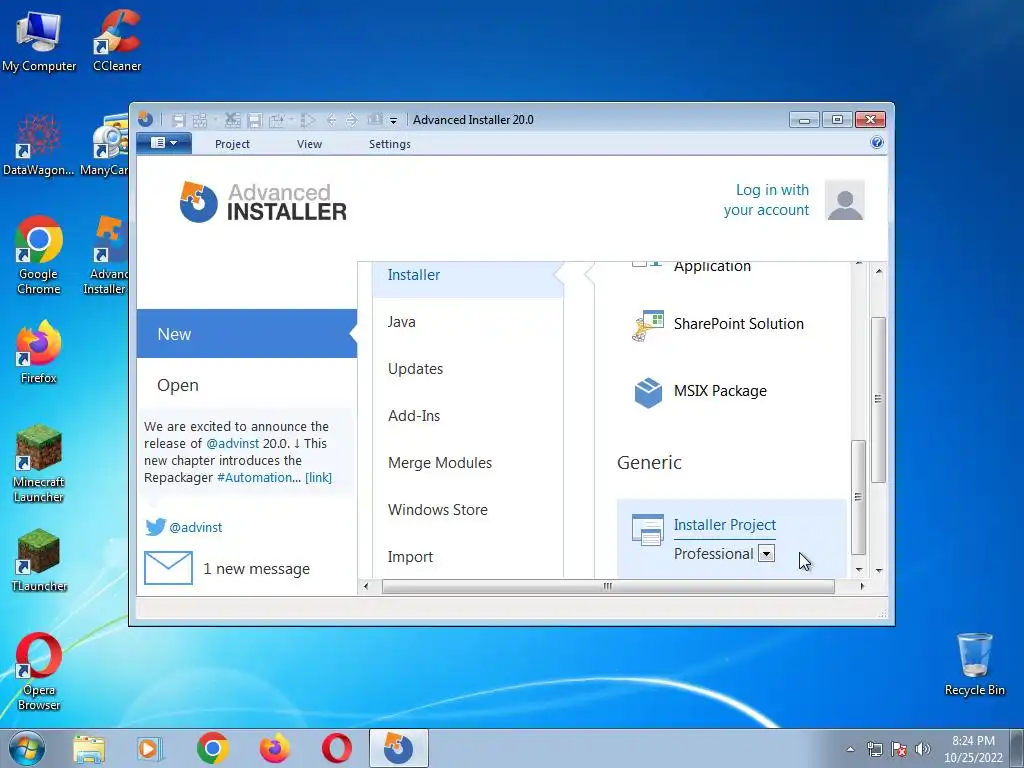Select the Recycle Bin desktop icon
The height and width of the screenshot is (768, 1024).
coord(974,665)
